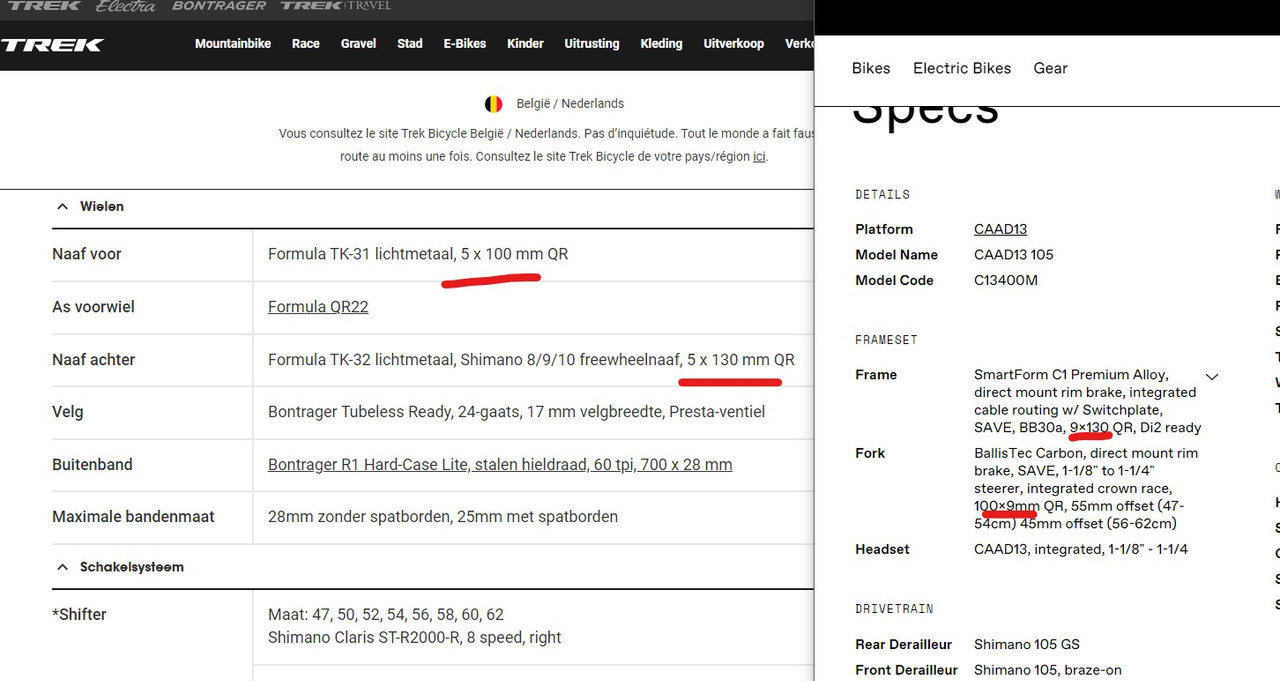Click the 'Velg' row label
The width and height of the screenshot is (1280, 681).
(68, 412)
